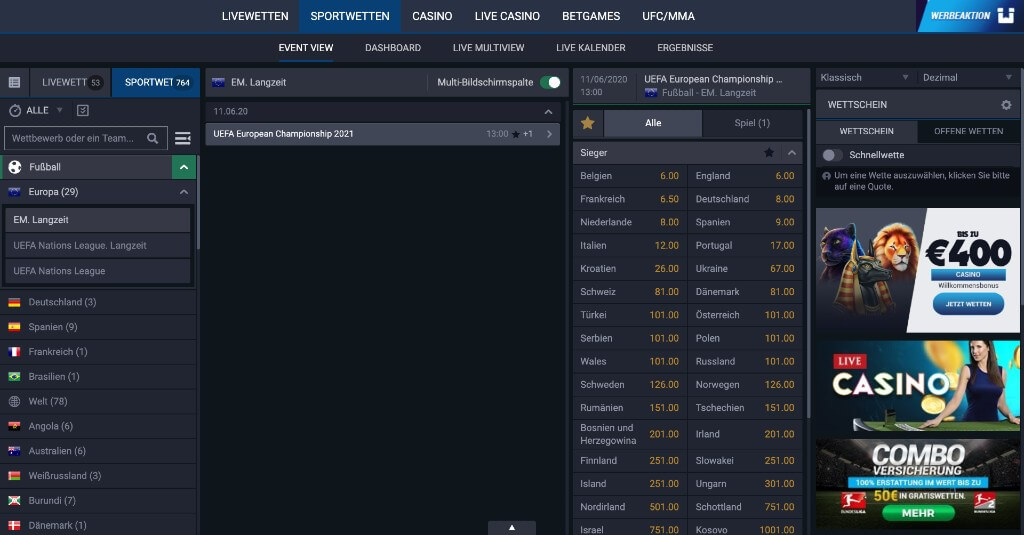The width and height of the screenshot is (1024, 535).
Task: Click the Burundi flag icon
Action: (14, 500)
